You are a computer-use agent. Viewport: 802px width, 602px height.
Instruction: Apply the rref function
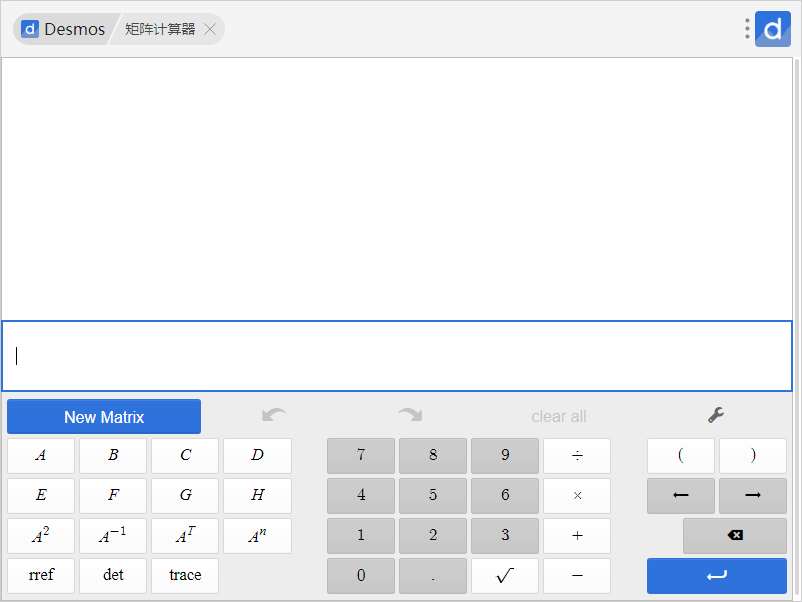41,576
